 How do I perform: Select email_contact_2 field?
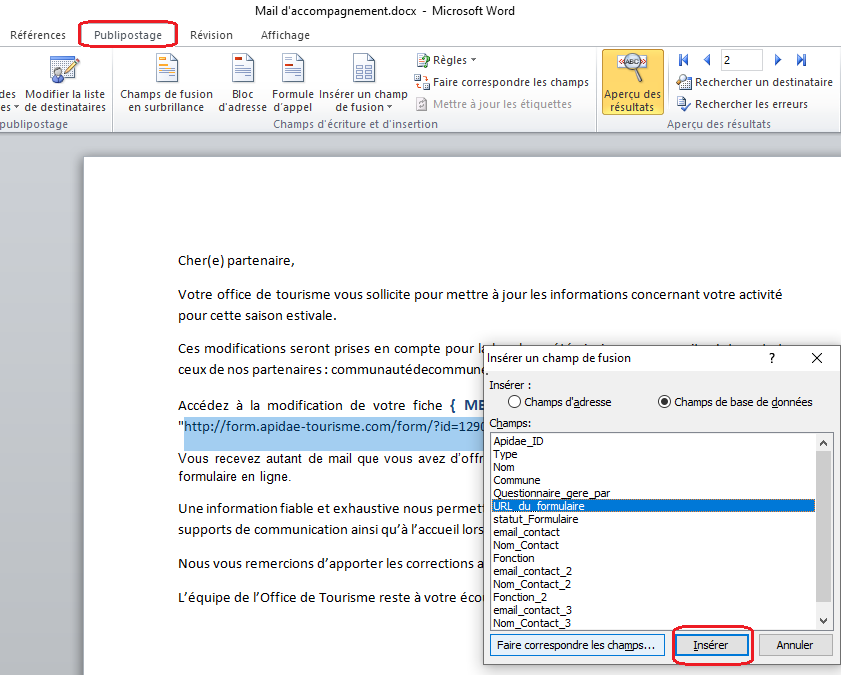(653, 571)
